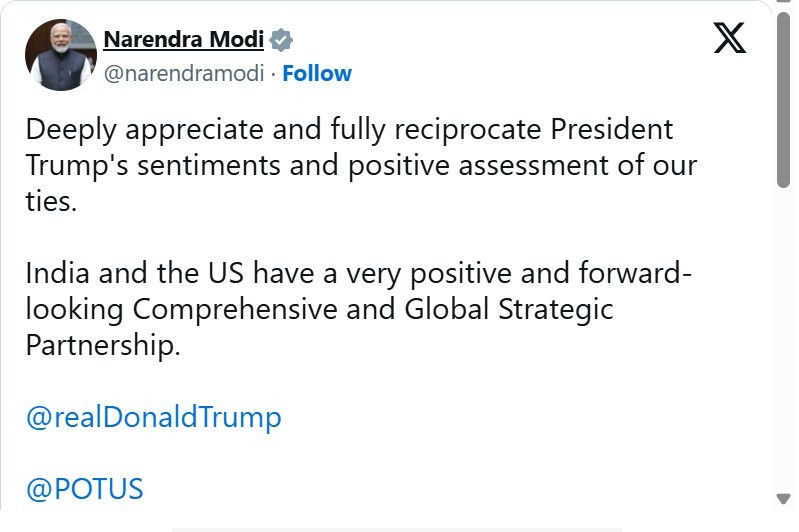The height and width of the screenshot is (532, 799).
Task: Click 'Comprehensive and Global Strategic' text line
Action: (x=319, y=308)
